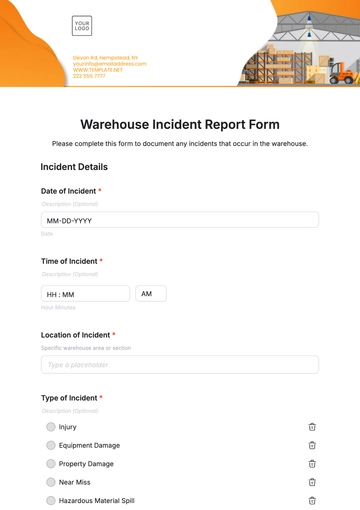Click the 'Date' sublabel under date field
The height and width of the screenshot is (510, 360).
coord(47,234)
